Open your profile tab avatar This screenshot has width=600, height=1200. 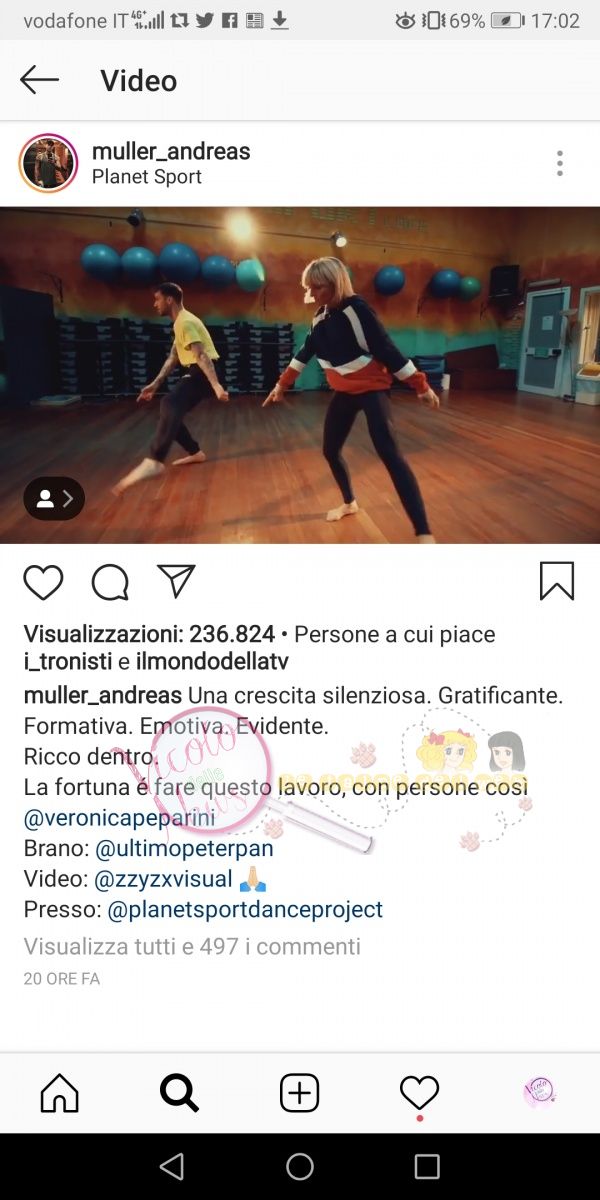pyautogui.click(x=539, y=1092)
